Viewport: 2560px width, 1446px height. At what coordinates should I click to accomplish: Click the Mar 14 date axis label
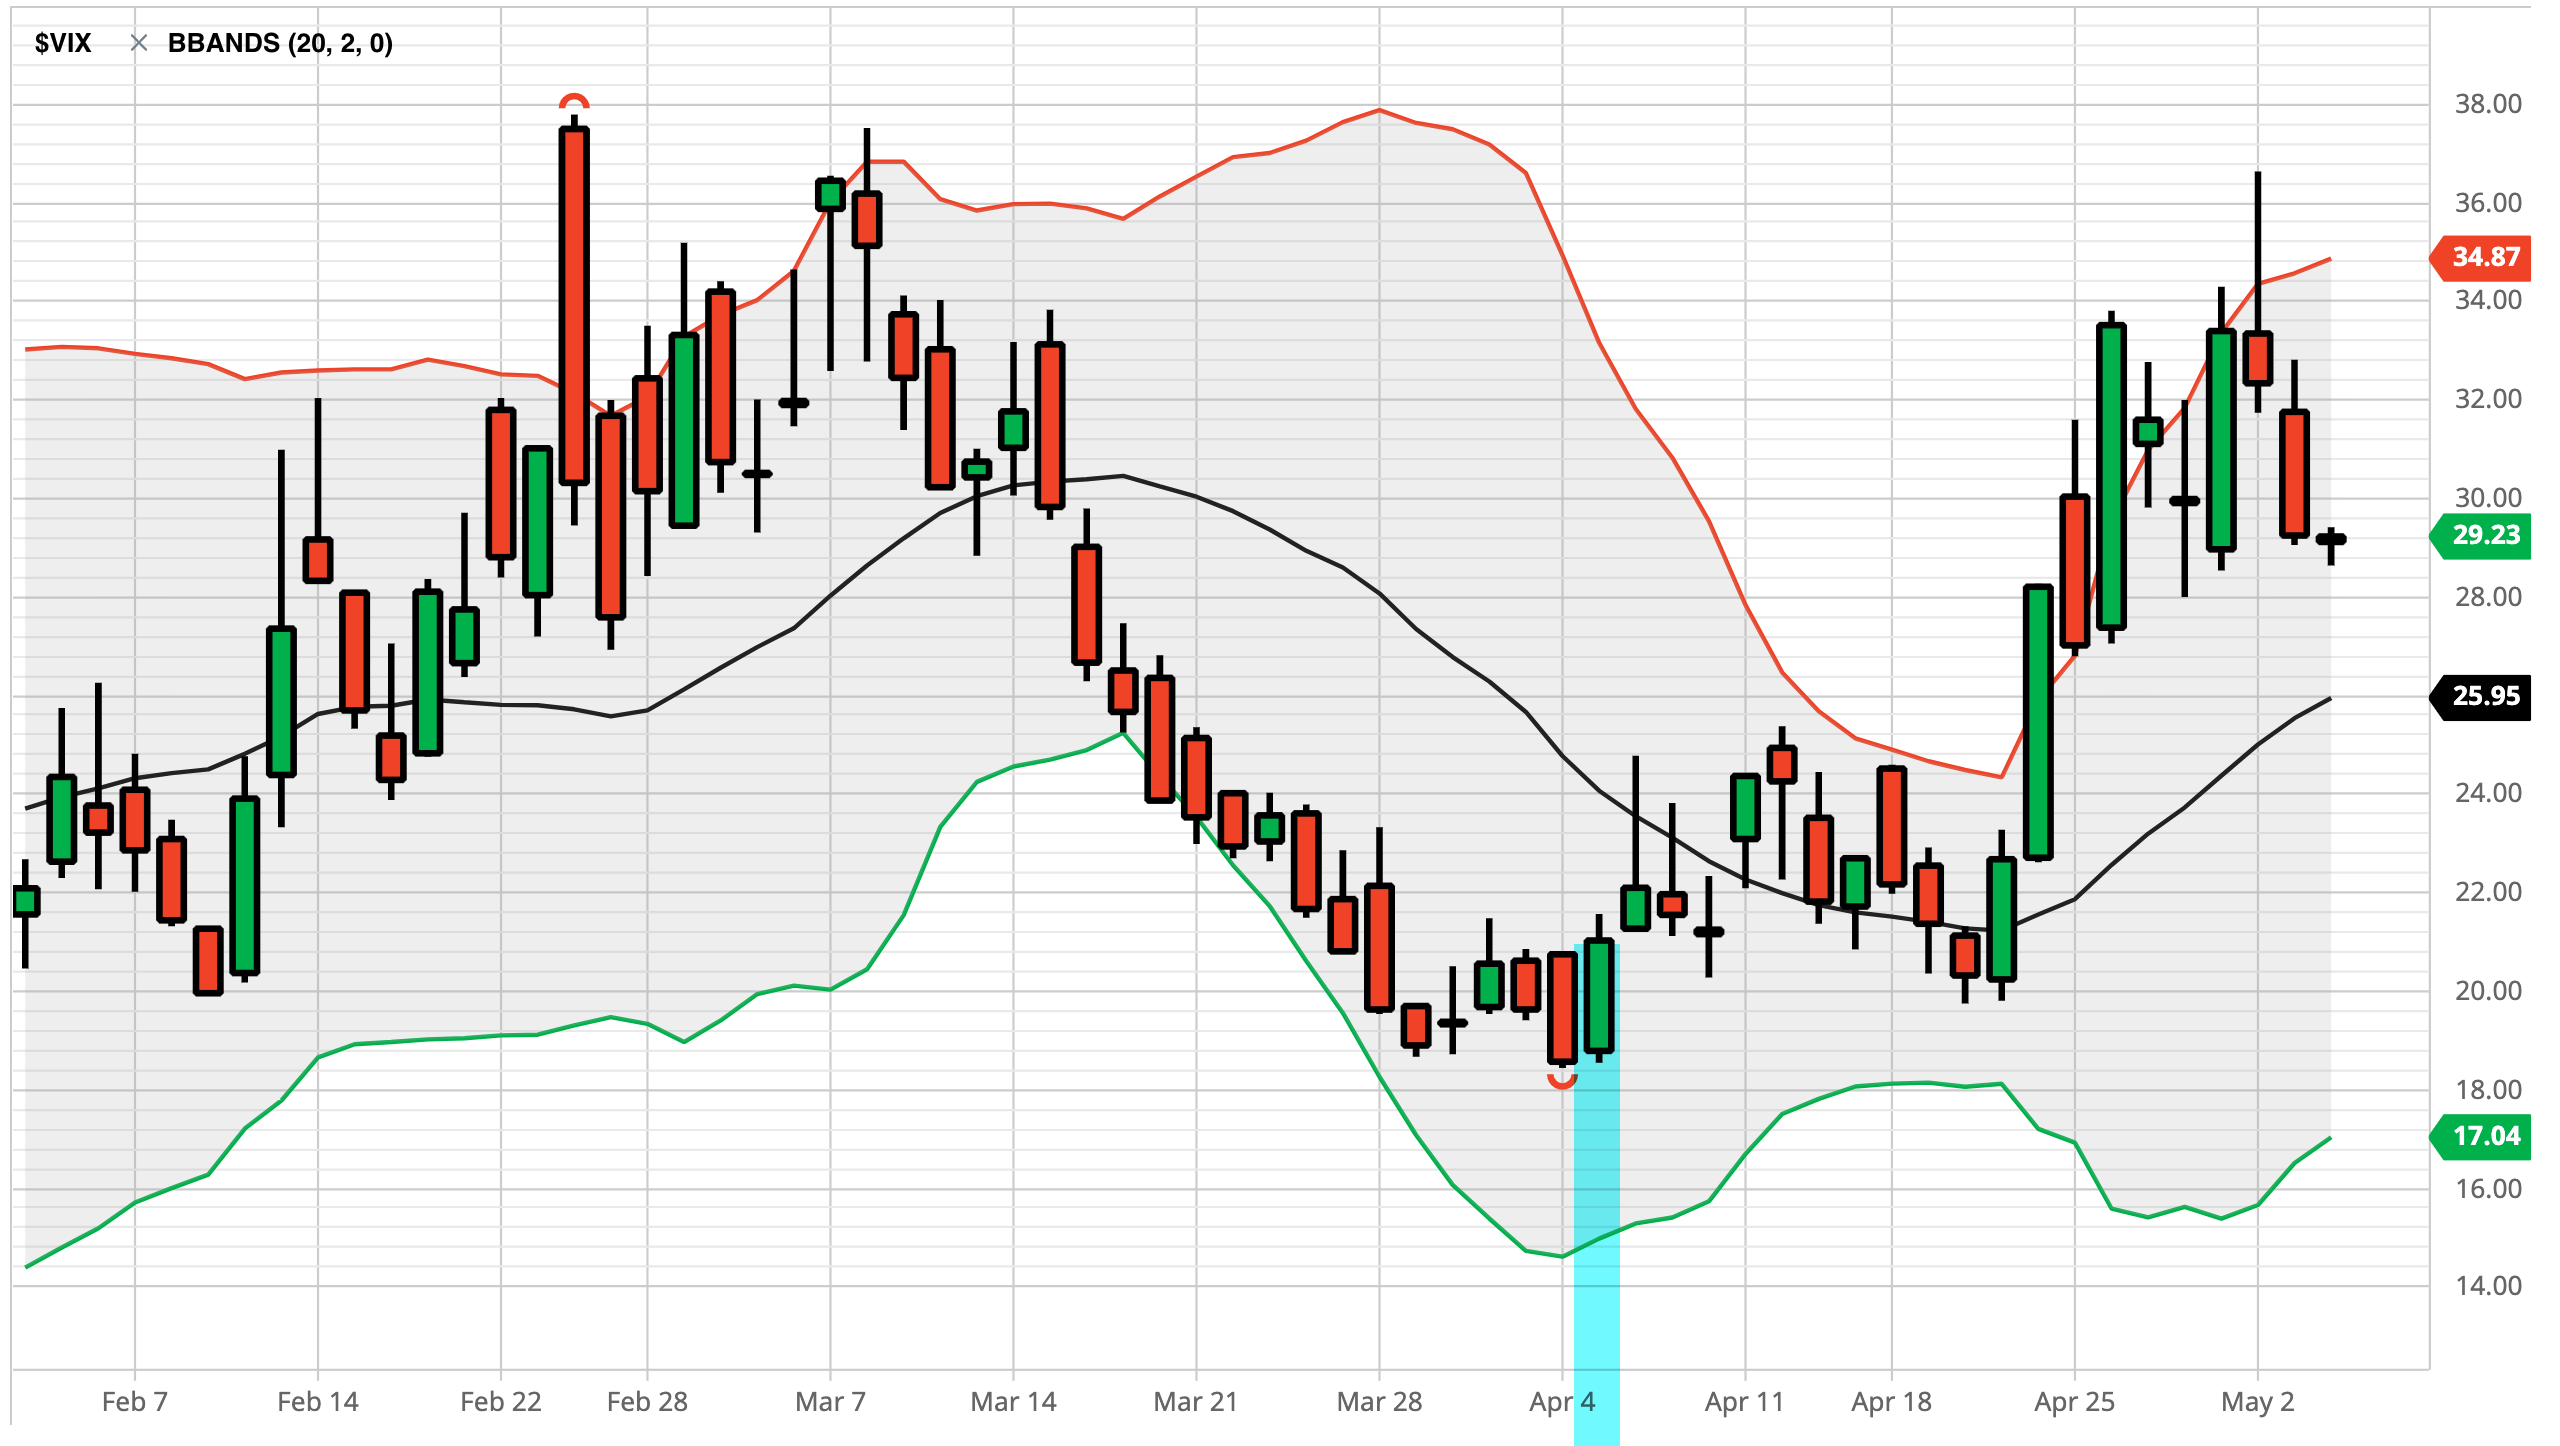[x=1013, y=1401]
